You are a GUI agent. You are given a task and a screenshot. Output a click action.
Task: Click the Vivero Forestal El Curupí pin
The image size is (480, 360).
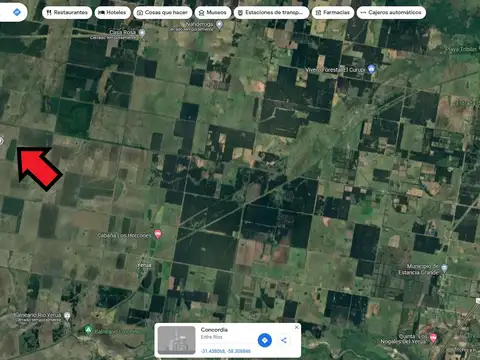click(371, 69)
